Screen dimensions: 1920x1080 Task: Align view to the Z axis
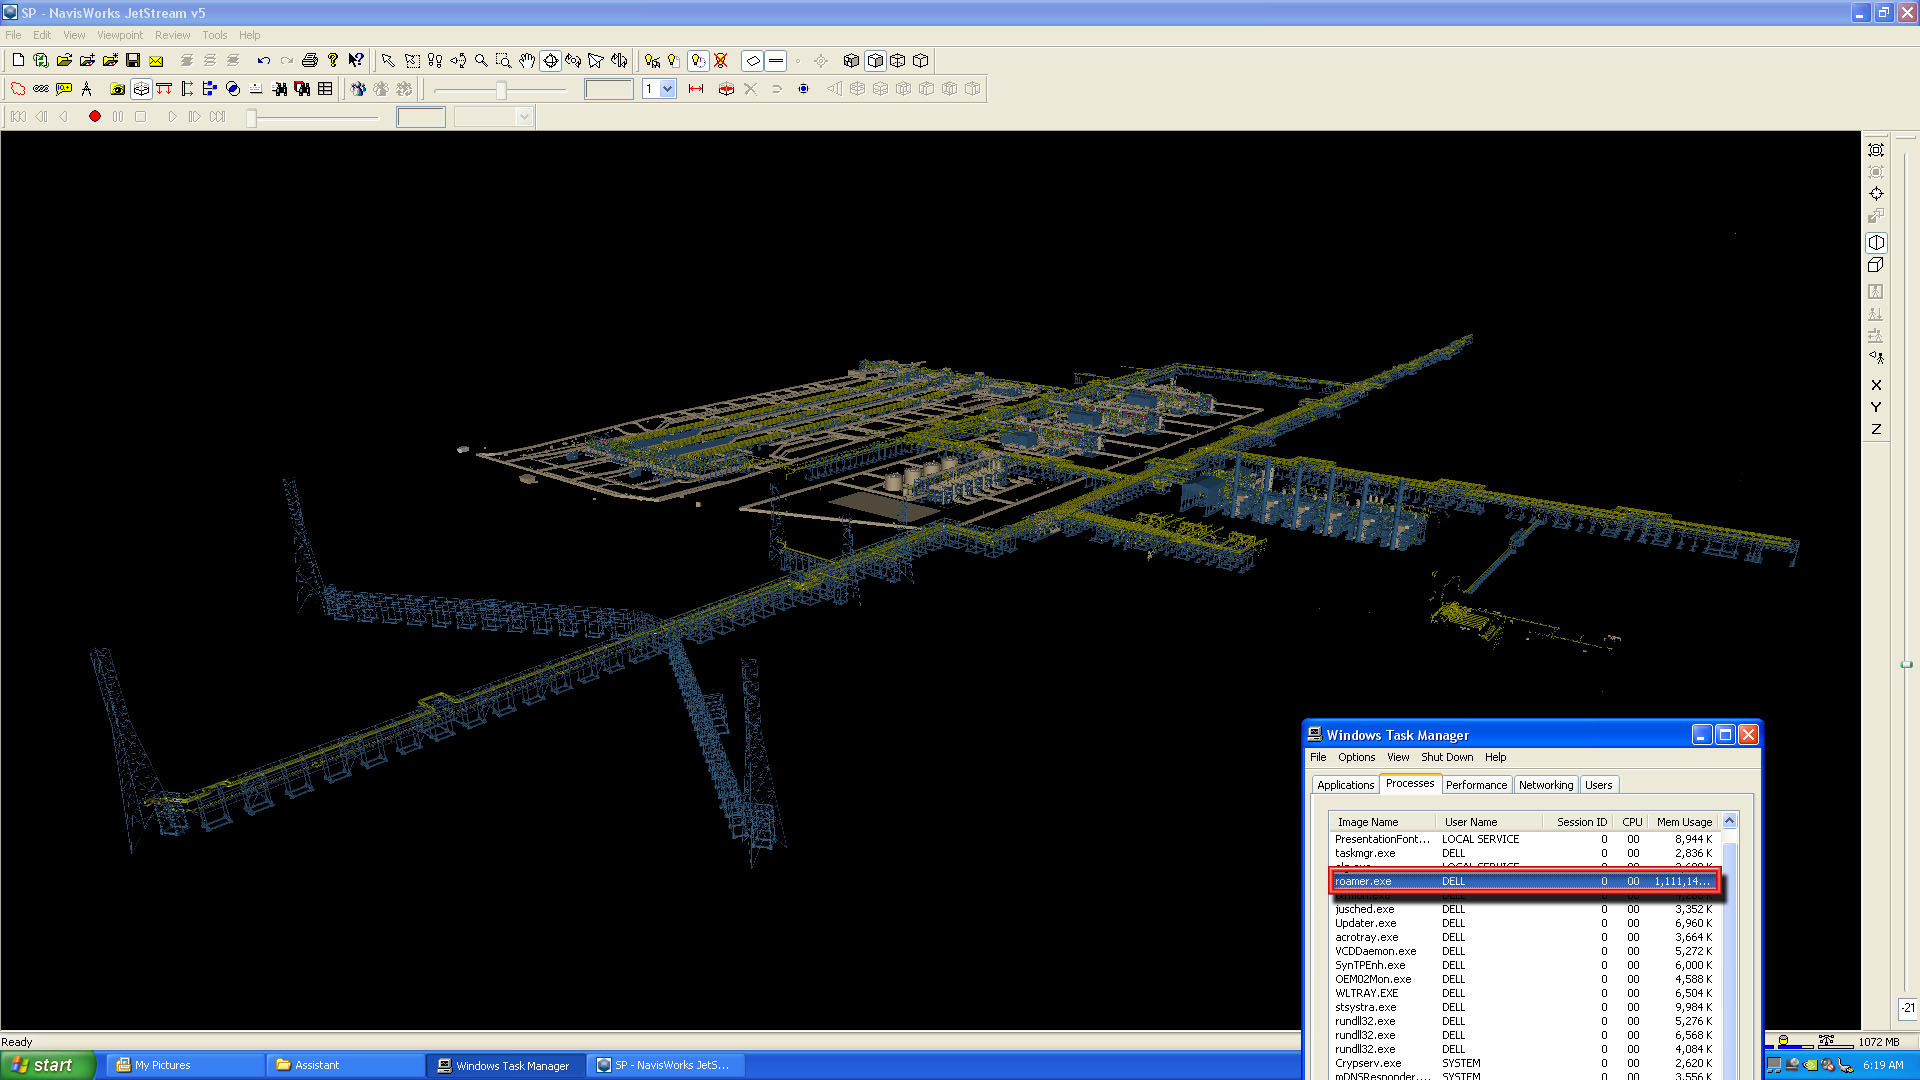pos(1876,429)
